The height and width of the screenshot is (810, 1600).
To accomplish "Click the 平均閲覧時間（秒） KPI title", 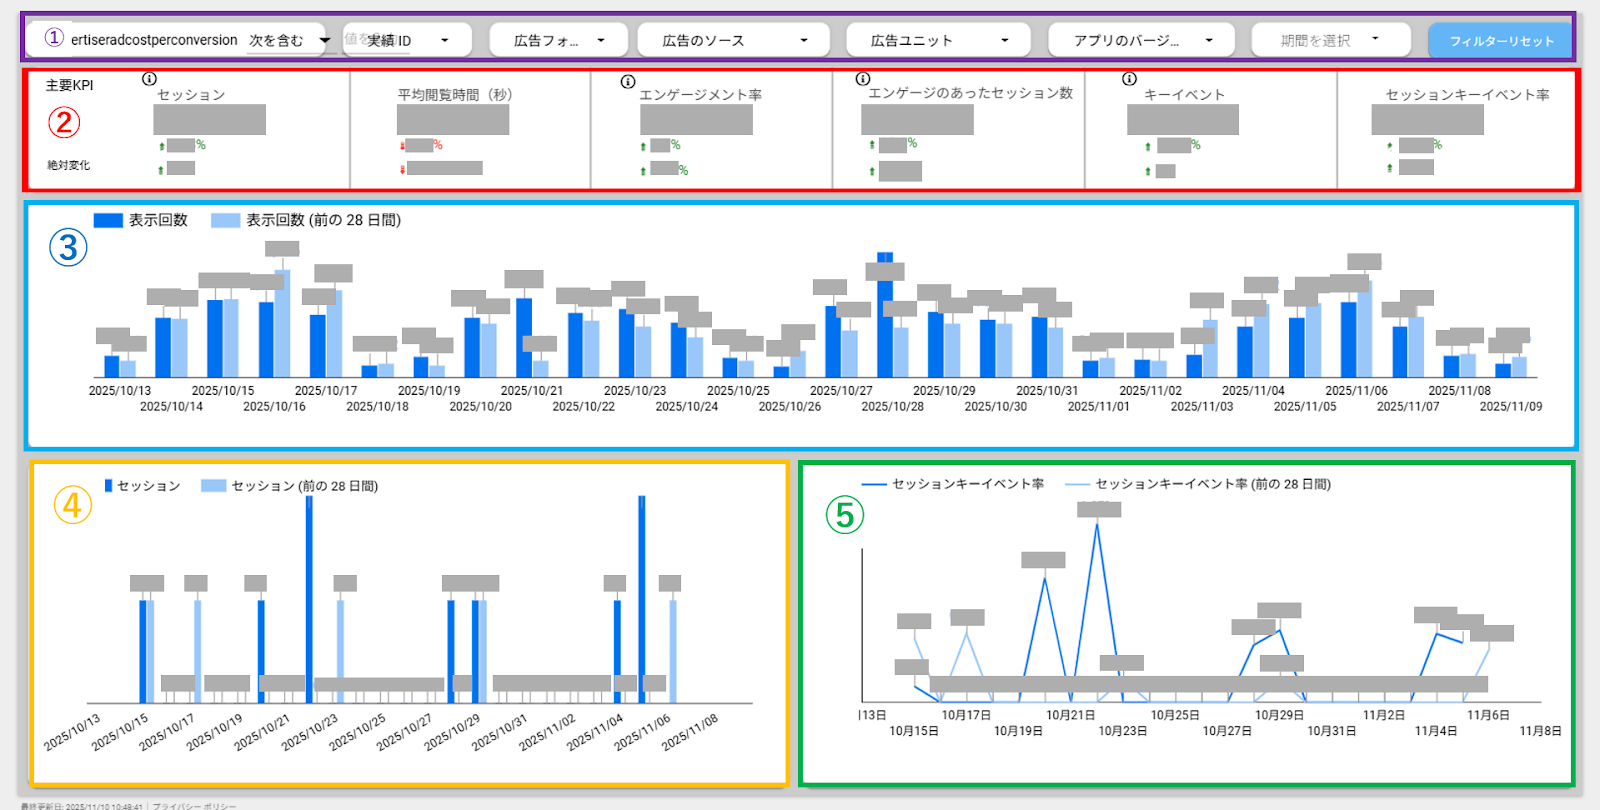I will tap(455, 95).
